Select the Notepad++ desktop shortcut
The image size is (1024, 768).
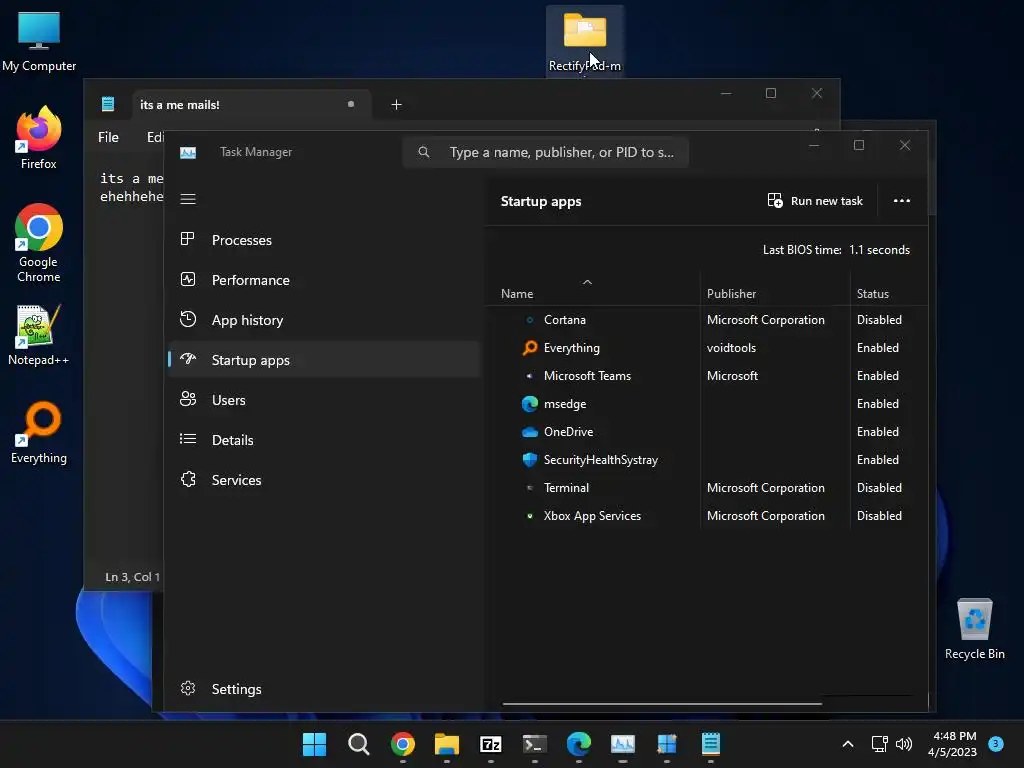(x=39, y=334)
